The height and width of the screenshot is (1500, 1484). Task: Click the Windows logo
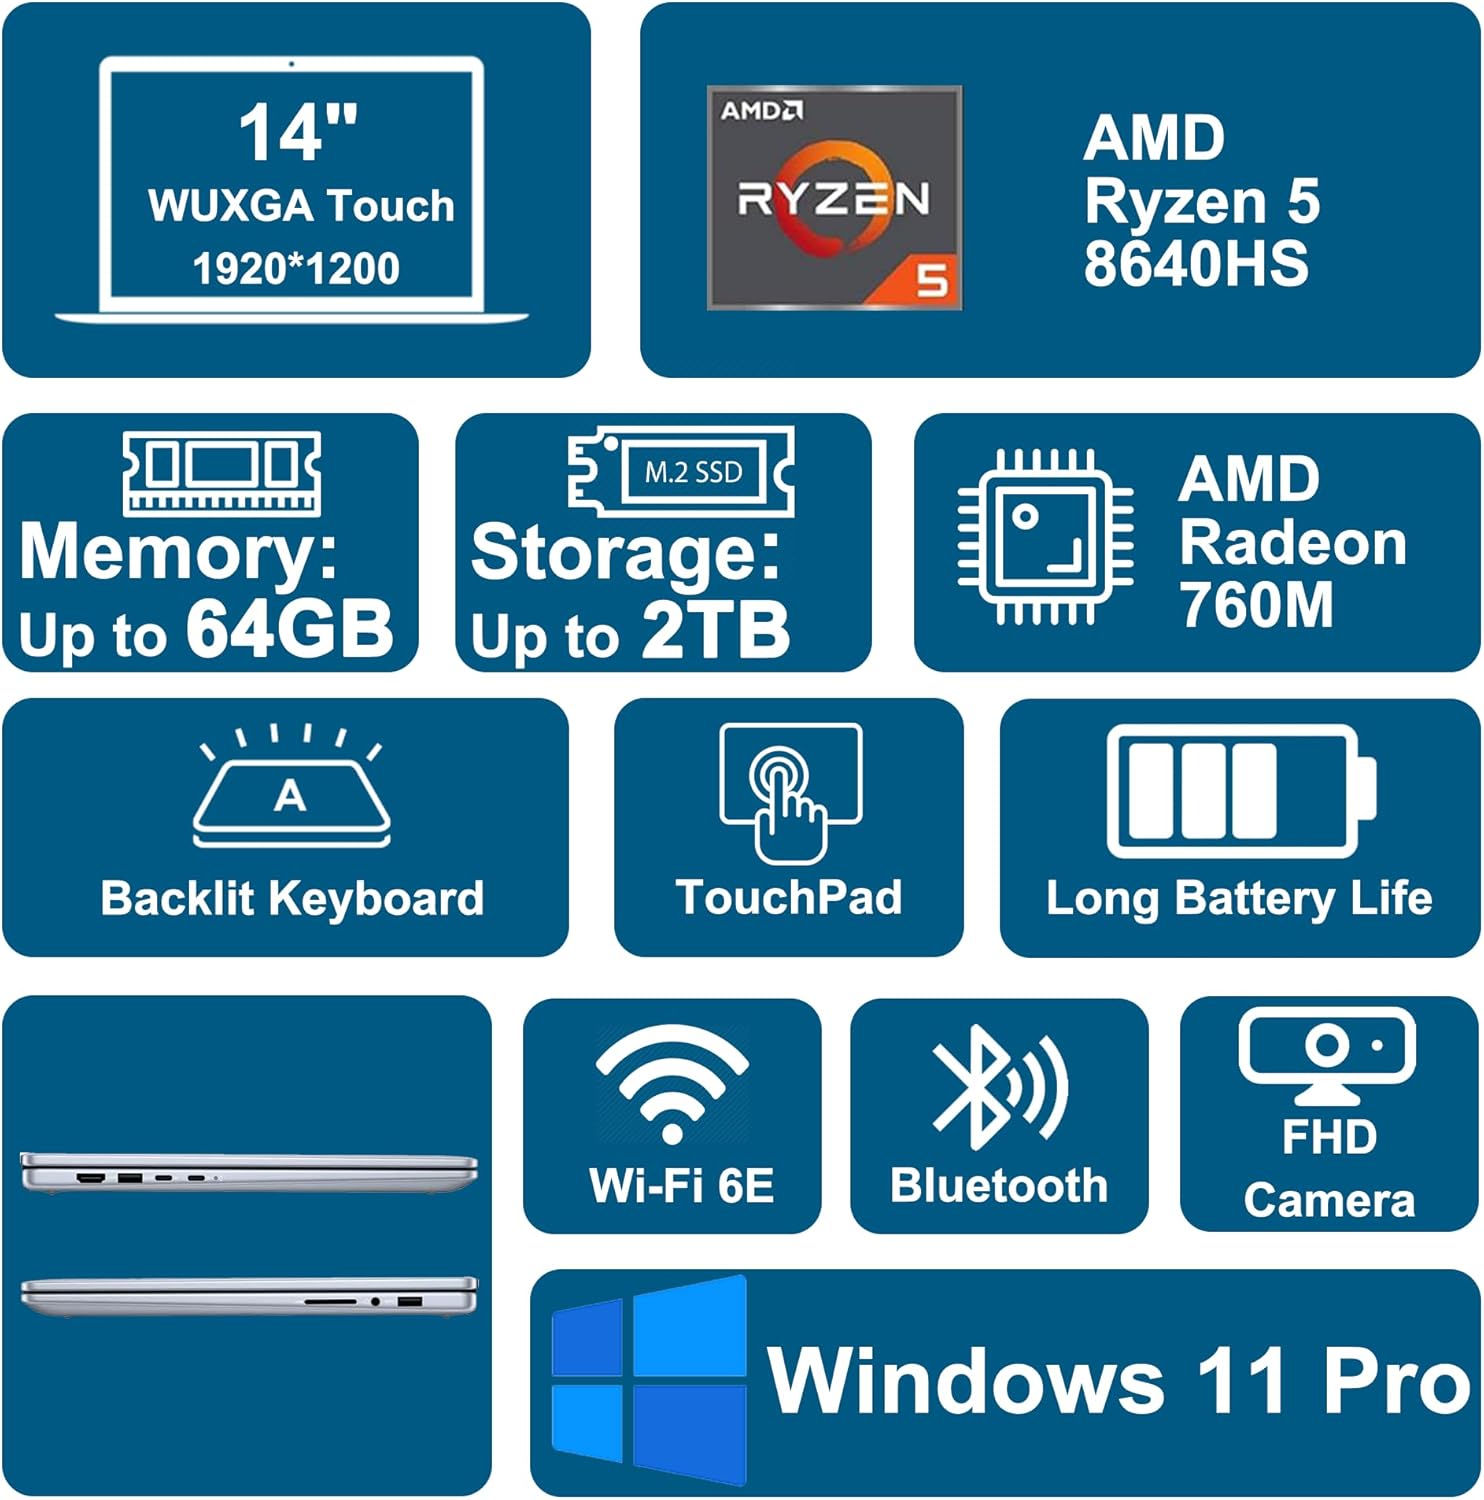(649, 1381)
